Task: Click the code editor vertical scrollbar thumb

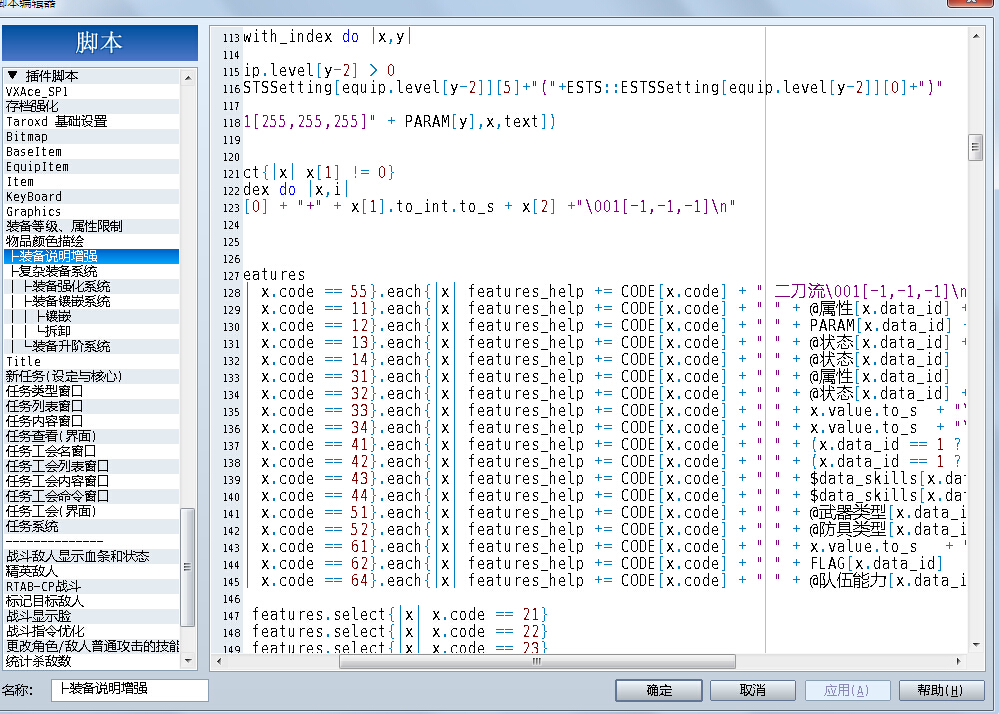Action: (975, 148)
